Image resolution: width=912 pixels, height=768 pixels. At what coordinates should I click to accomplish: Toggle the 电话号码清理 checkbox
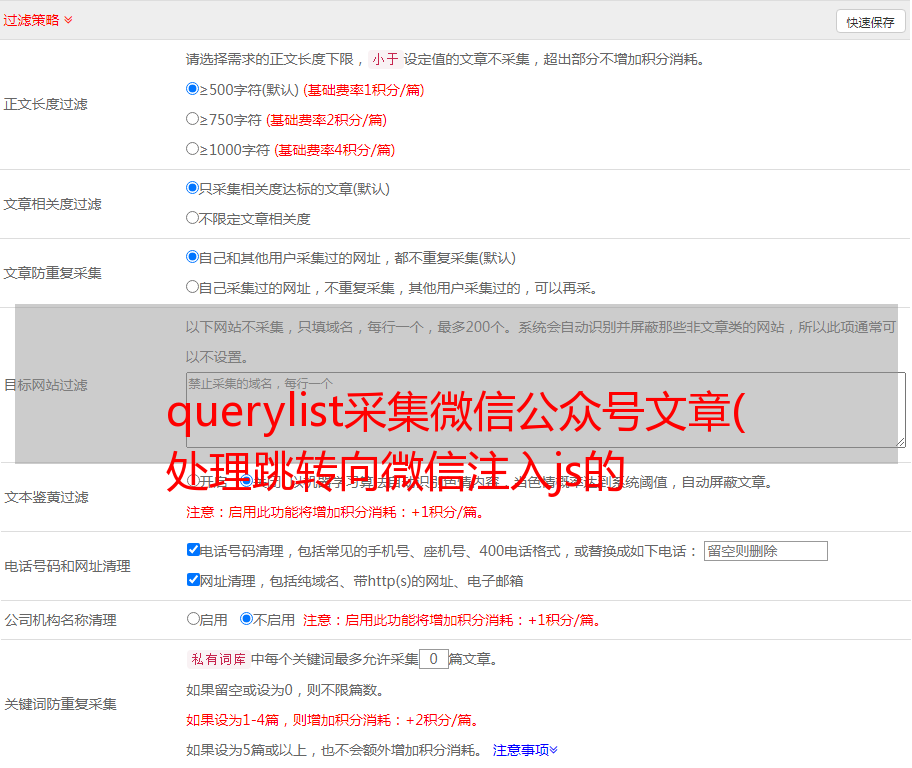pos(194,550)
